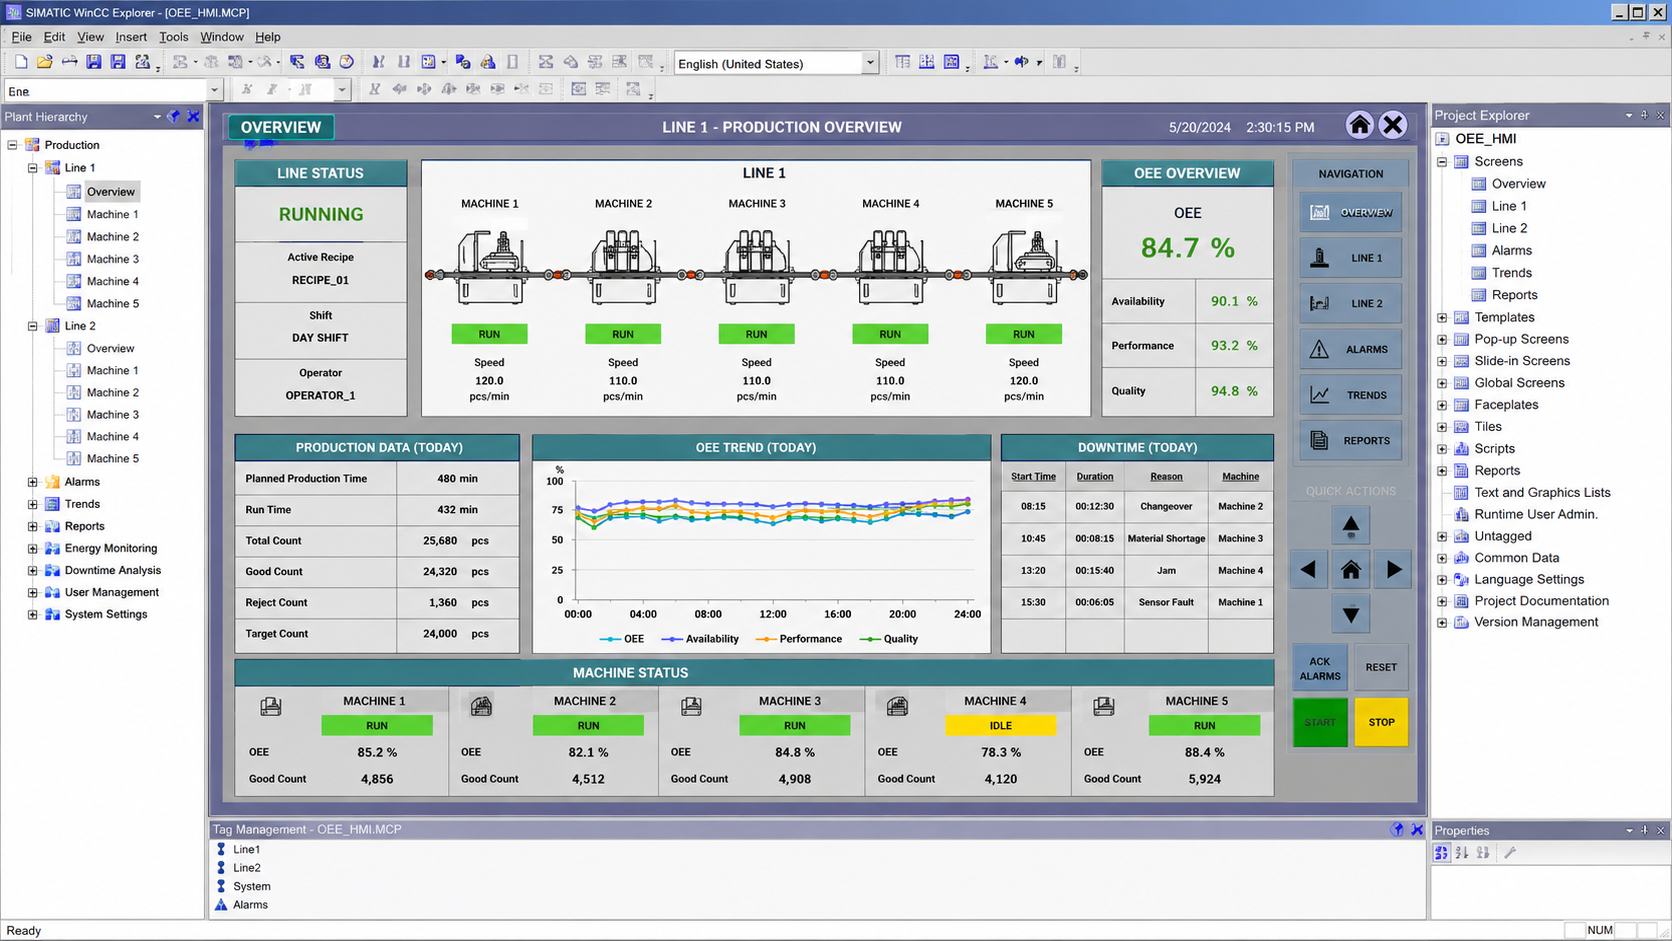The image size is (1672, 941).
Task: Click Machine 3 drawing on Line 1
Action: point(757,266)
